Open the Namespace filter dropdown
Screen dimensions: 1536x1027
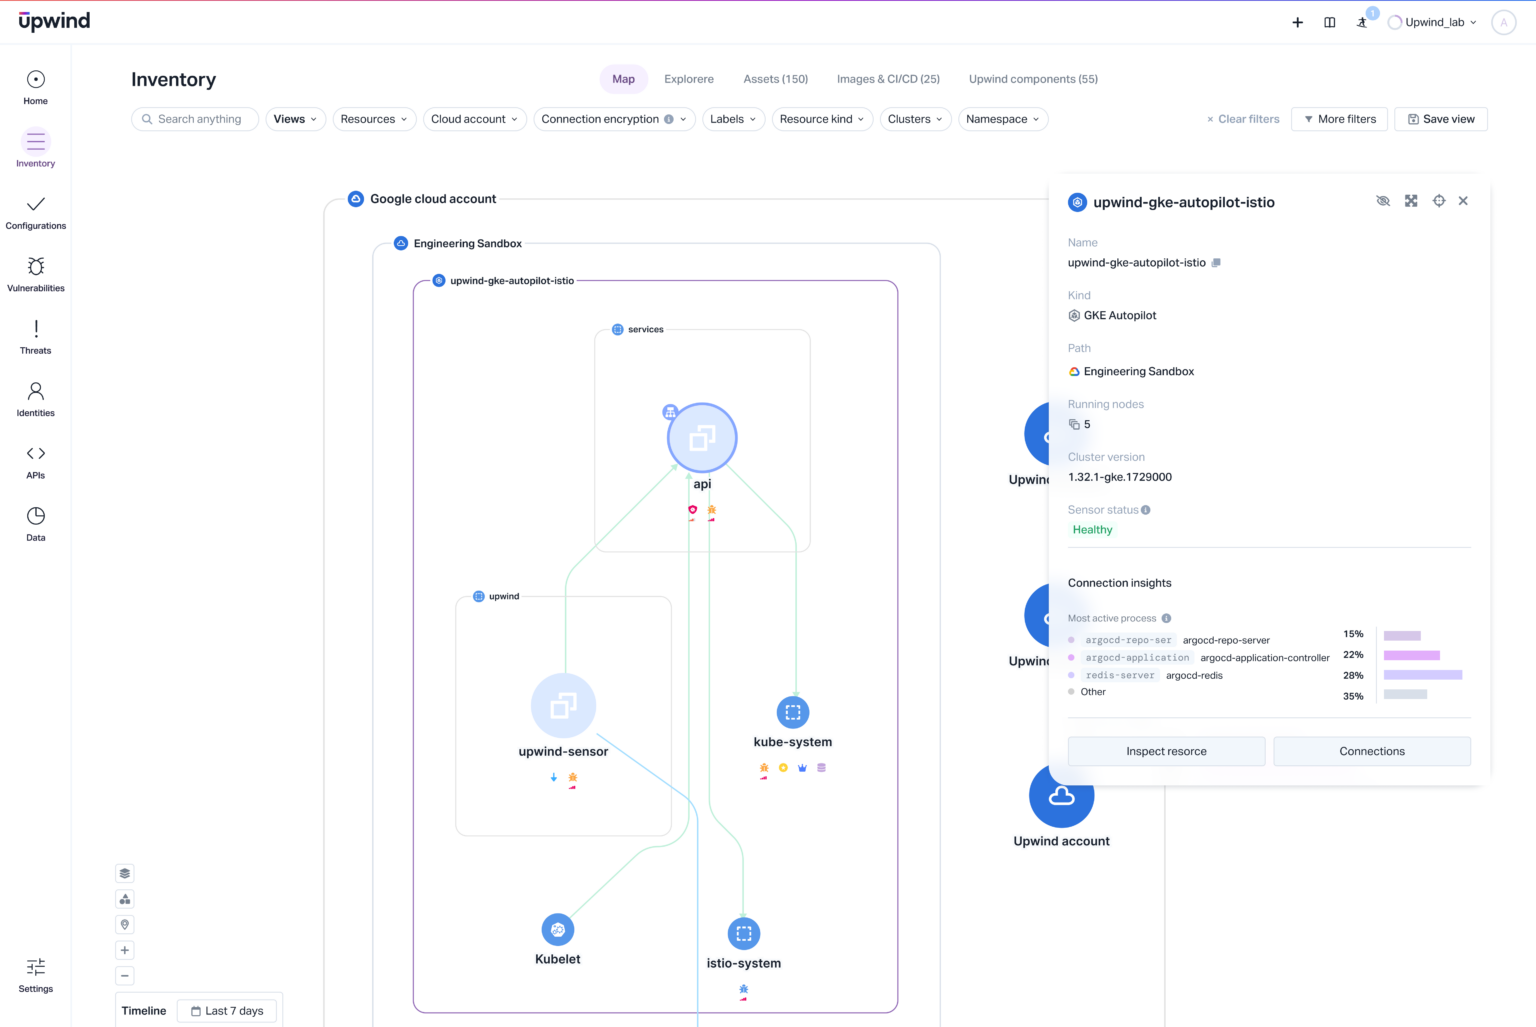(x=1002, y=119)
